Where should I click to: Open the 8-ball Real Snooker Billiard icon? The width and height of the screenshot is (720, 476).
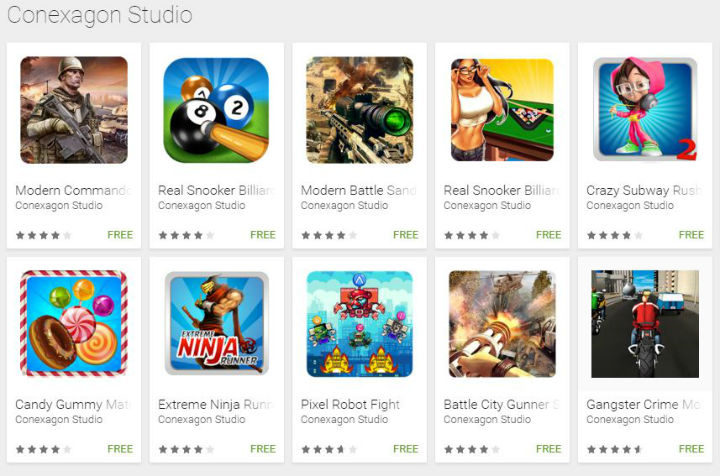pos(216,110)
